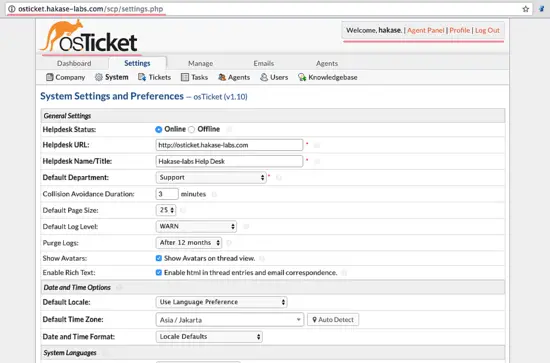Screen dimensions: 550x363
Task: Open Default Log Level dropdown
Action: [196, 226]
